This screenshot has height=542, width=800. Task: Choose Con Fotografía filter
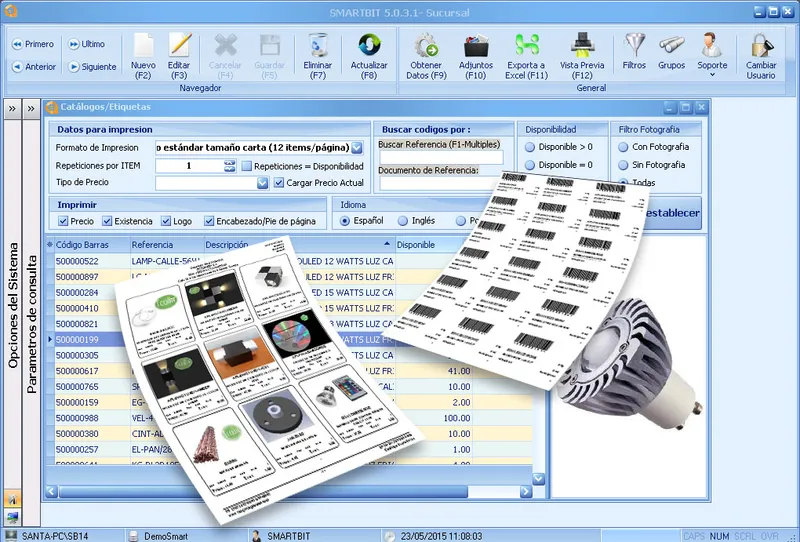point(623,147)
